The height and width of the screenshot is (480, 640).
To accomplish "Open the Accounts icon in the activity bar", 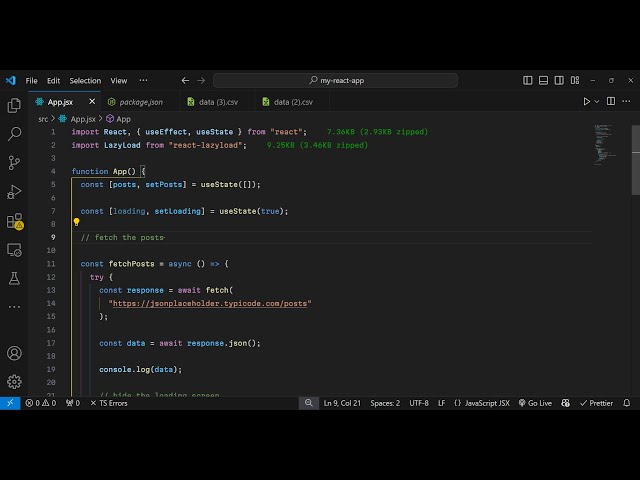I will pyautogui.click(x=14, y=353).
